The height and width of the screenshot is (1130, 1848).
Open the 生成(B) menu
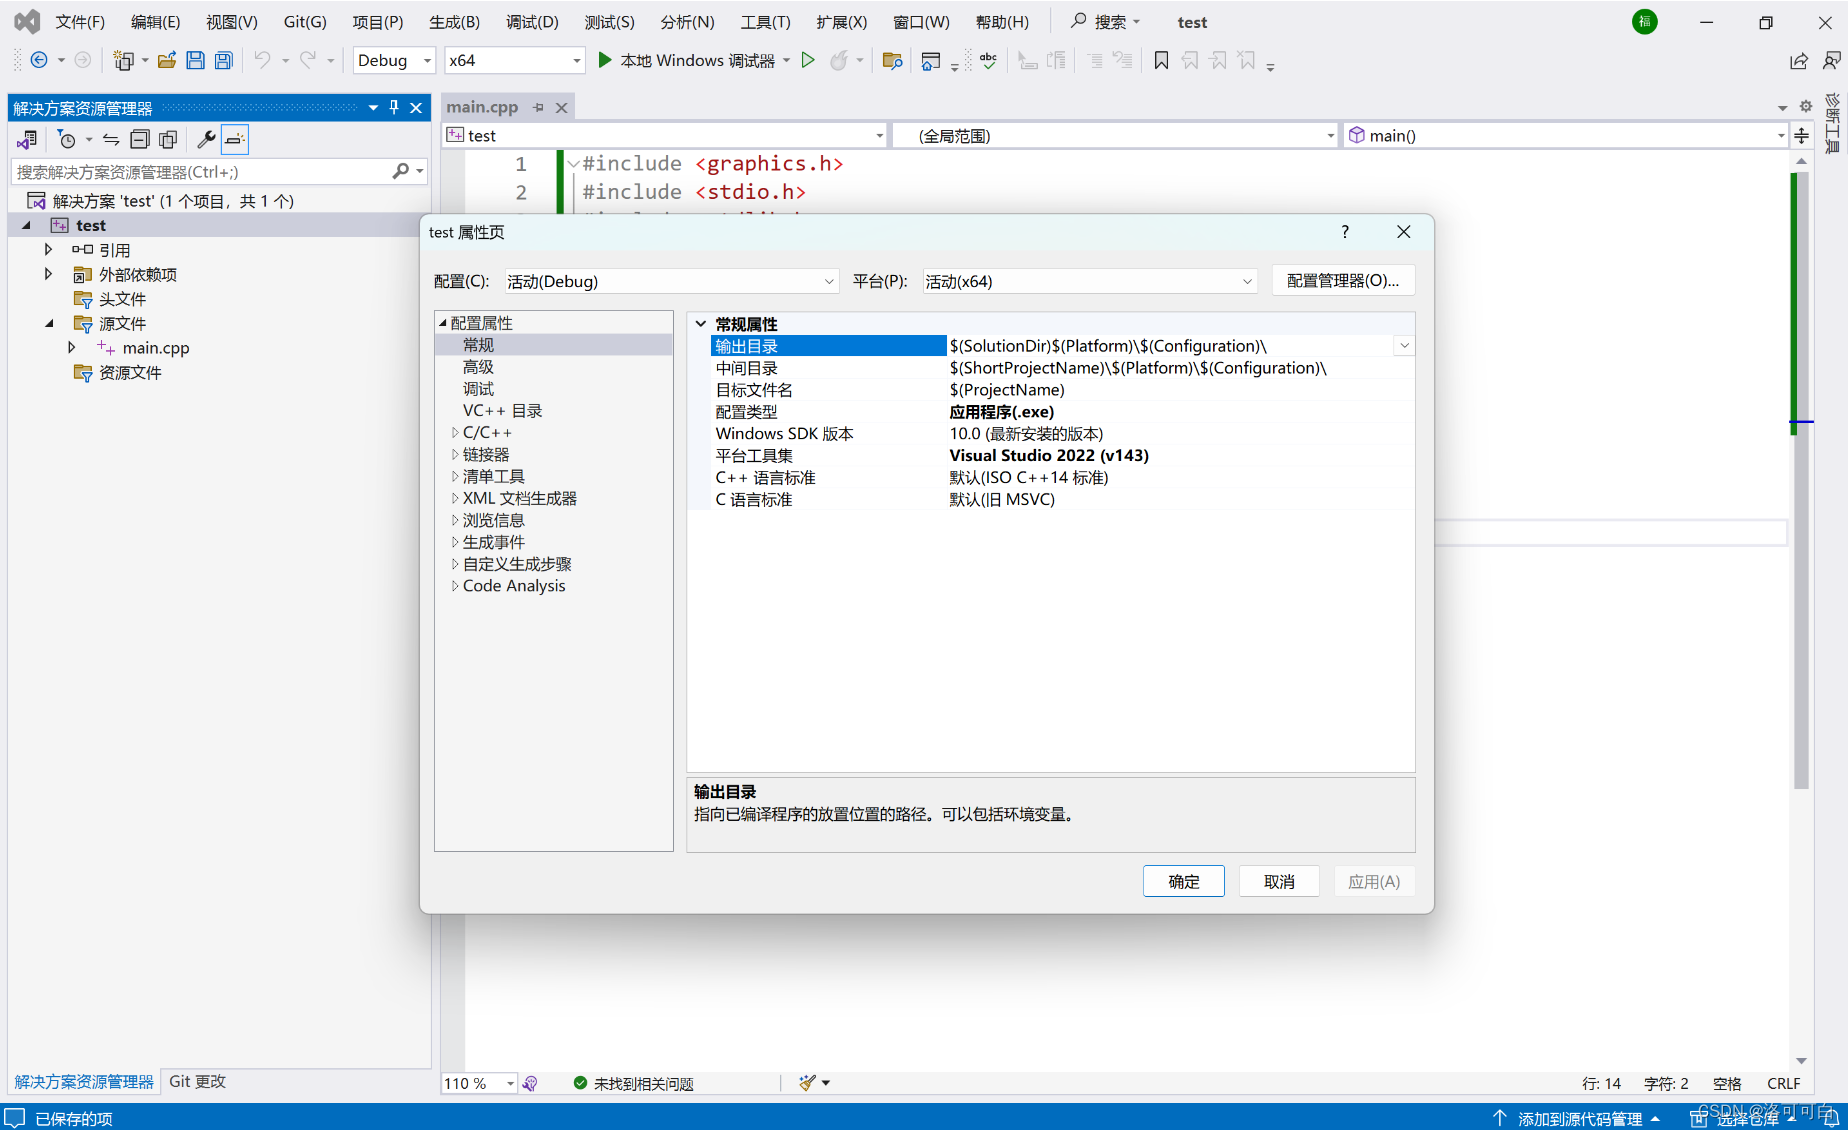(454, 22)
